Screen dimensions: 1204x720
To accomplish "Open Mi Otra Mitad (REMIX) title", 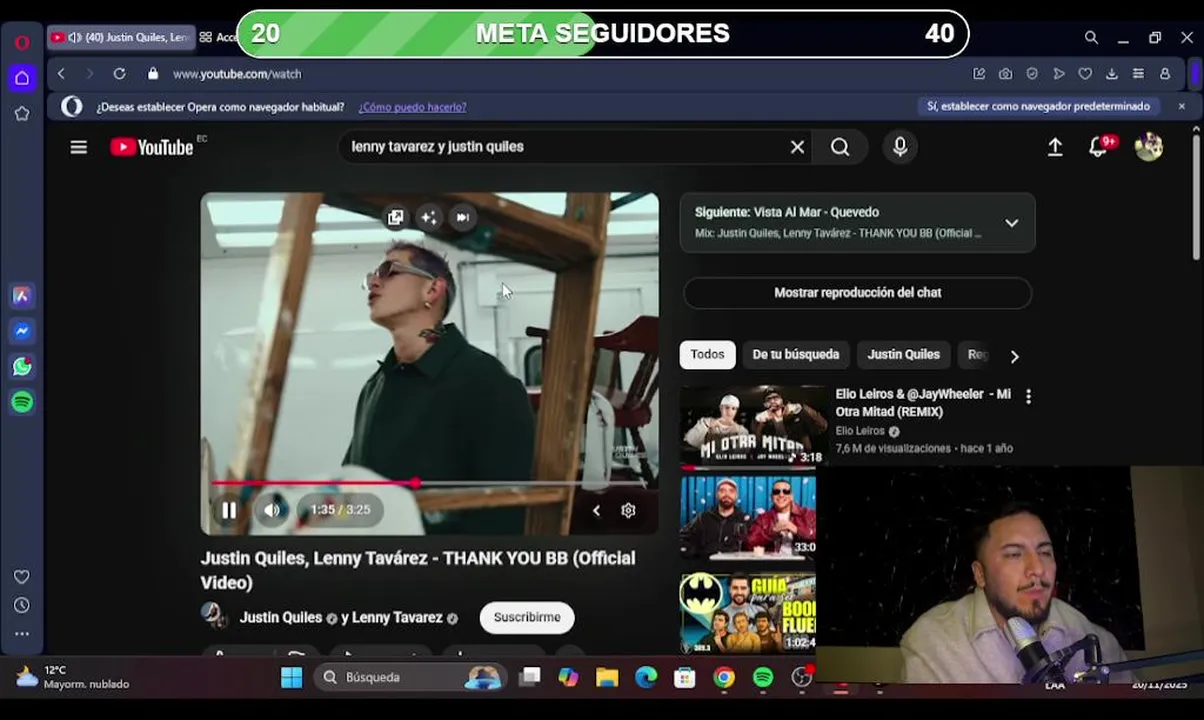I will point(923,403).
